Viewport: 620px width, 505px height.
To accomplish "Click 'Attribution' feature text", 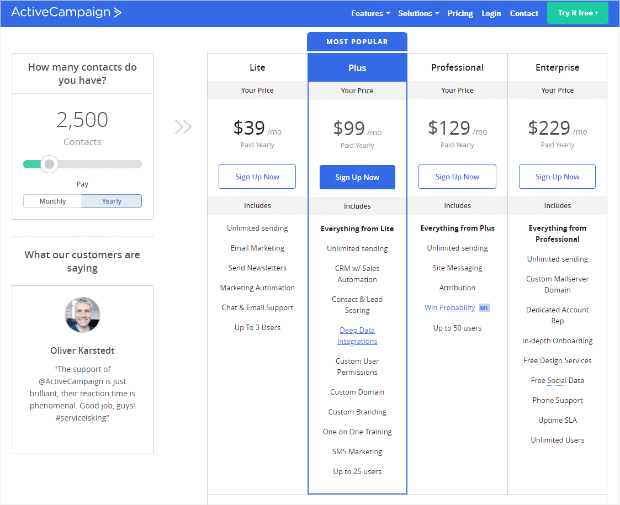I will pos(457,288).
